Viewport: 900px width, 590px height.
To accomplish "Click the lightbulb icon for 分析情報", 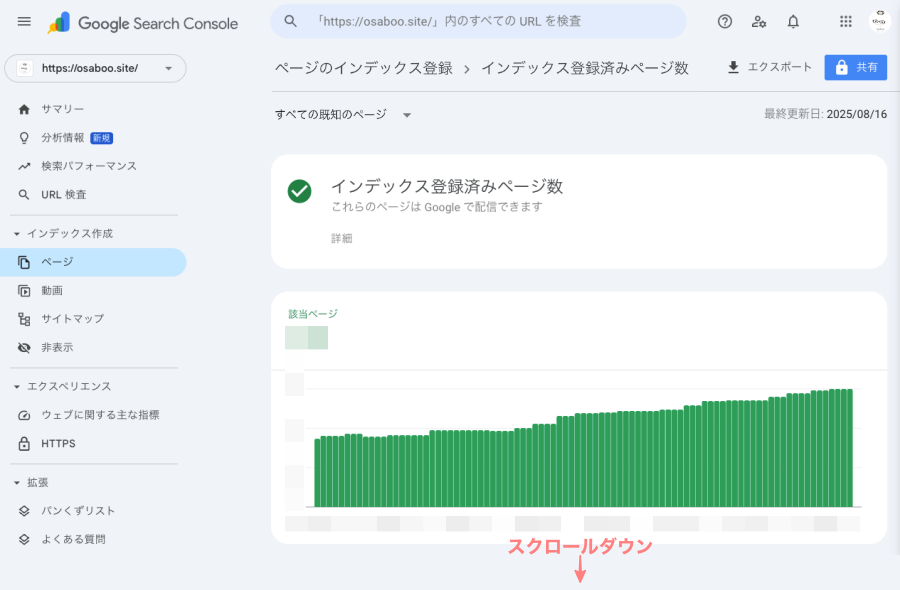I will tap(24, 138).
